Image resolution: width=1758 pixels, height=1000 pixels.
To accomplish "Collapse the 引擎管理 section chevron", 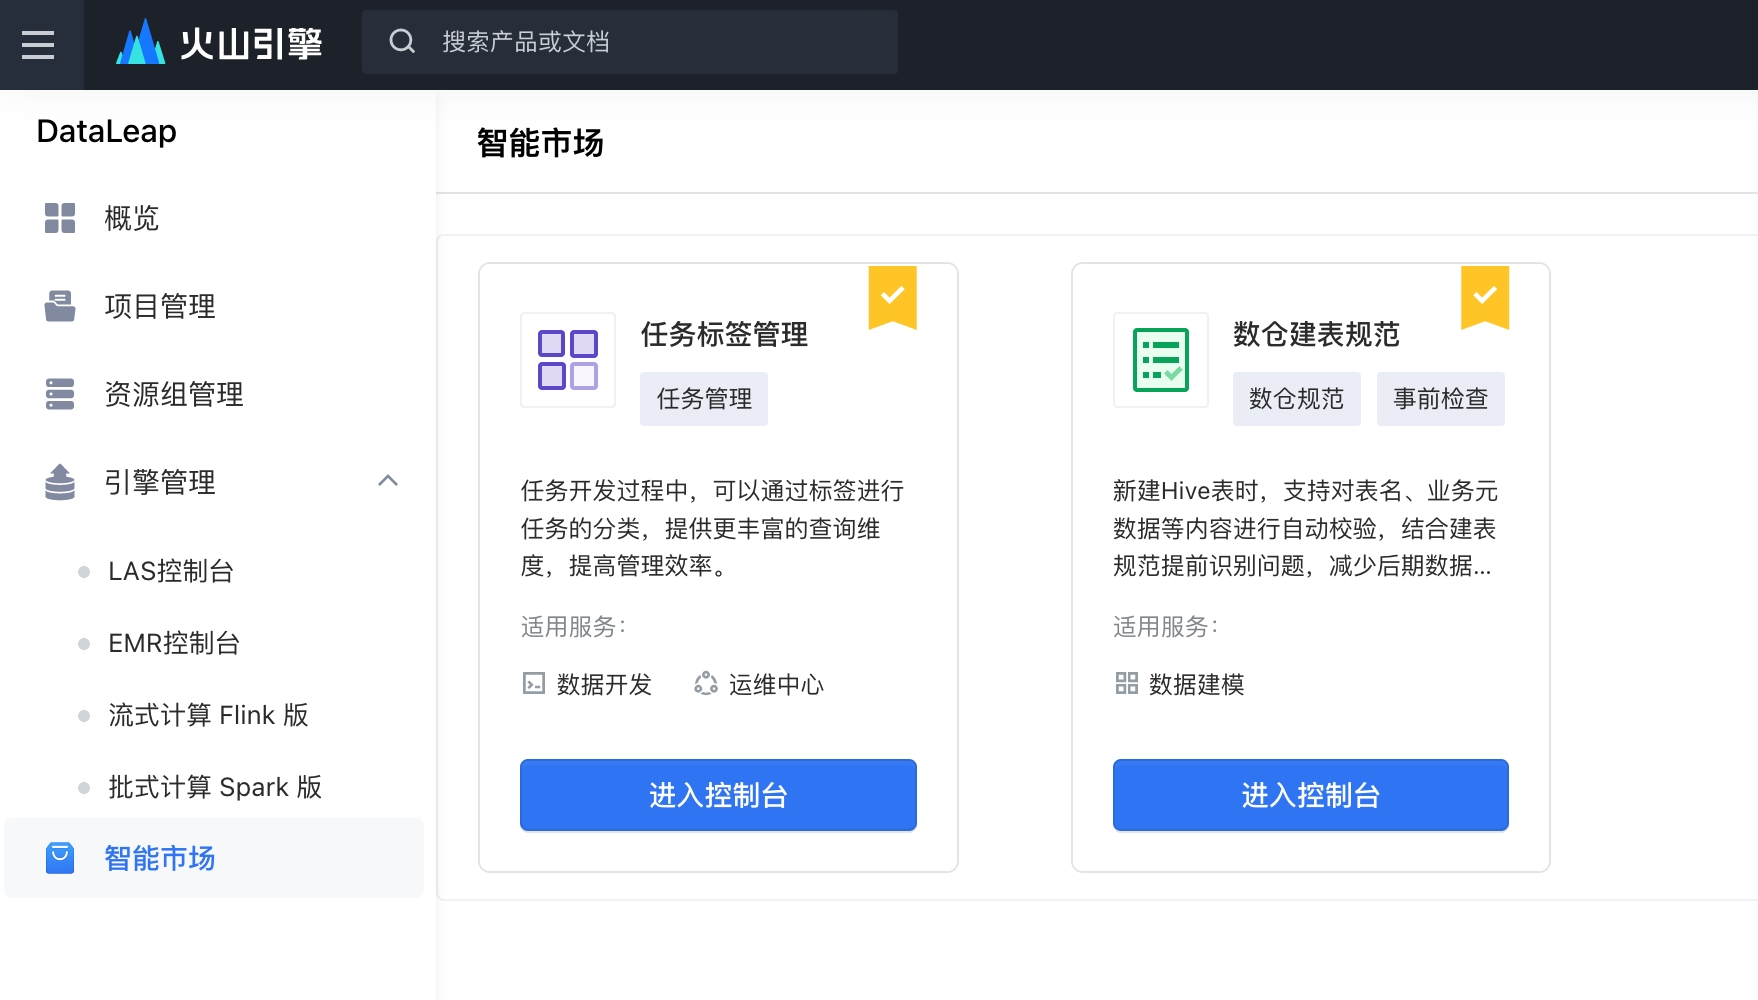I will point(389,482).
